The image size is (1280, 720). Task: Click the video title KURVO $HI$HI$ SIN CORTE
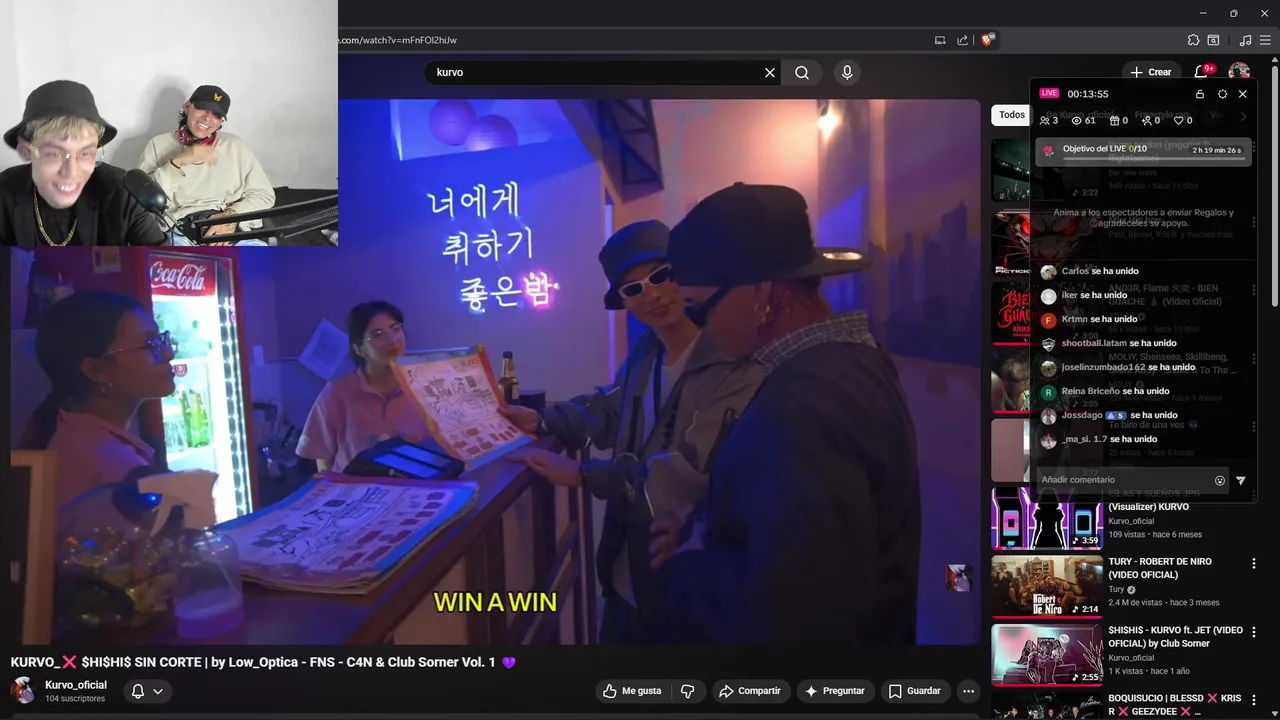(263, 662)
